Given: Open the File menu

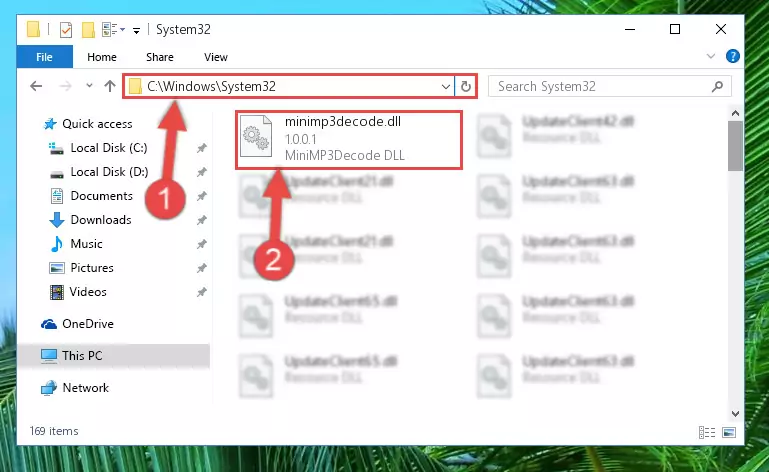Looking at the screenshot, I should tap(45, 57).
